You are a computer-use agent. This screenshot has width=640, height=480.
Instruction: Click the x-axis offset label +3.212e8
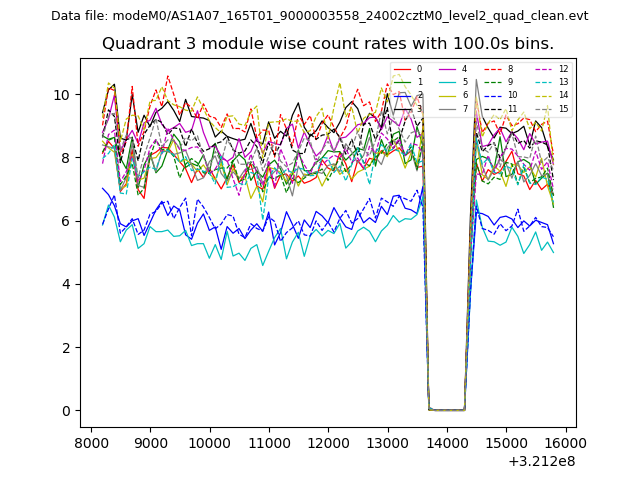pyautogui.click(x=540, y=461)
